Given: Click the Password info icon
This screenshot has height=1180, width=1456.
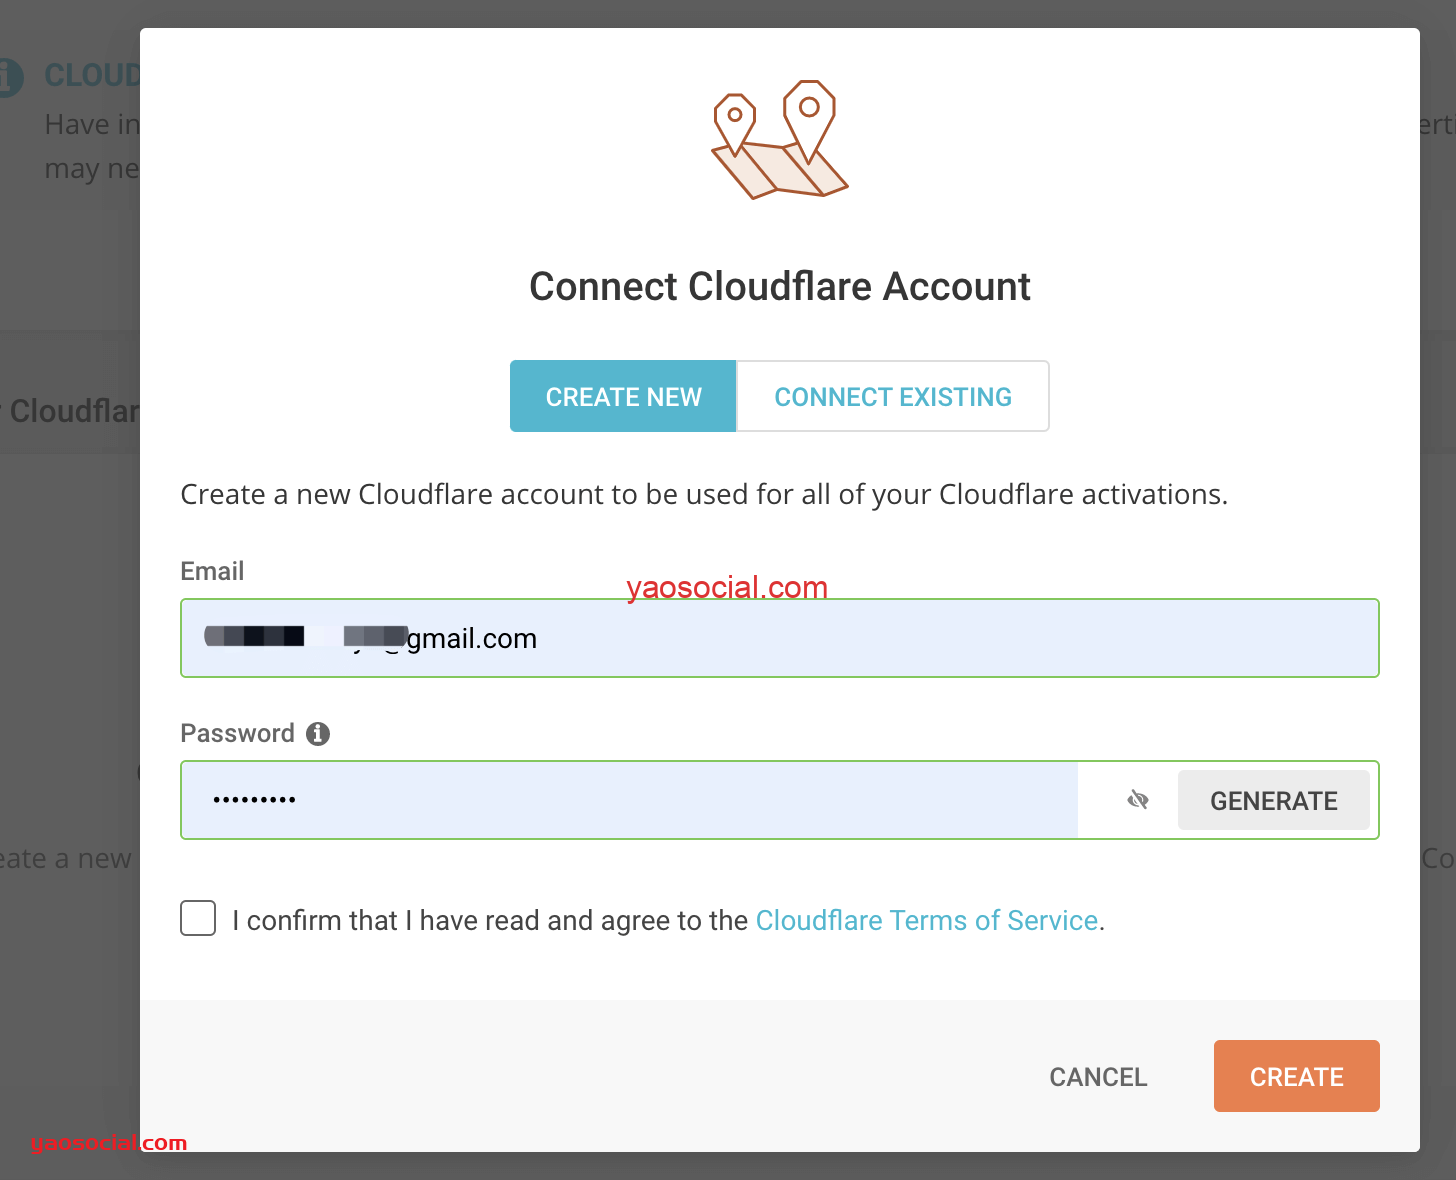Looking at the screenshot, I should point(318,734).
